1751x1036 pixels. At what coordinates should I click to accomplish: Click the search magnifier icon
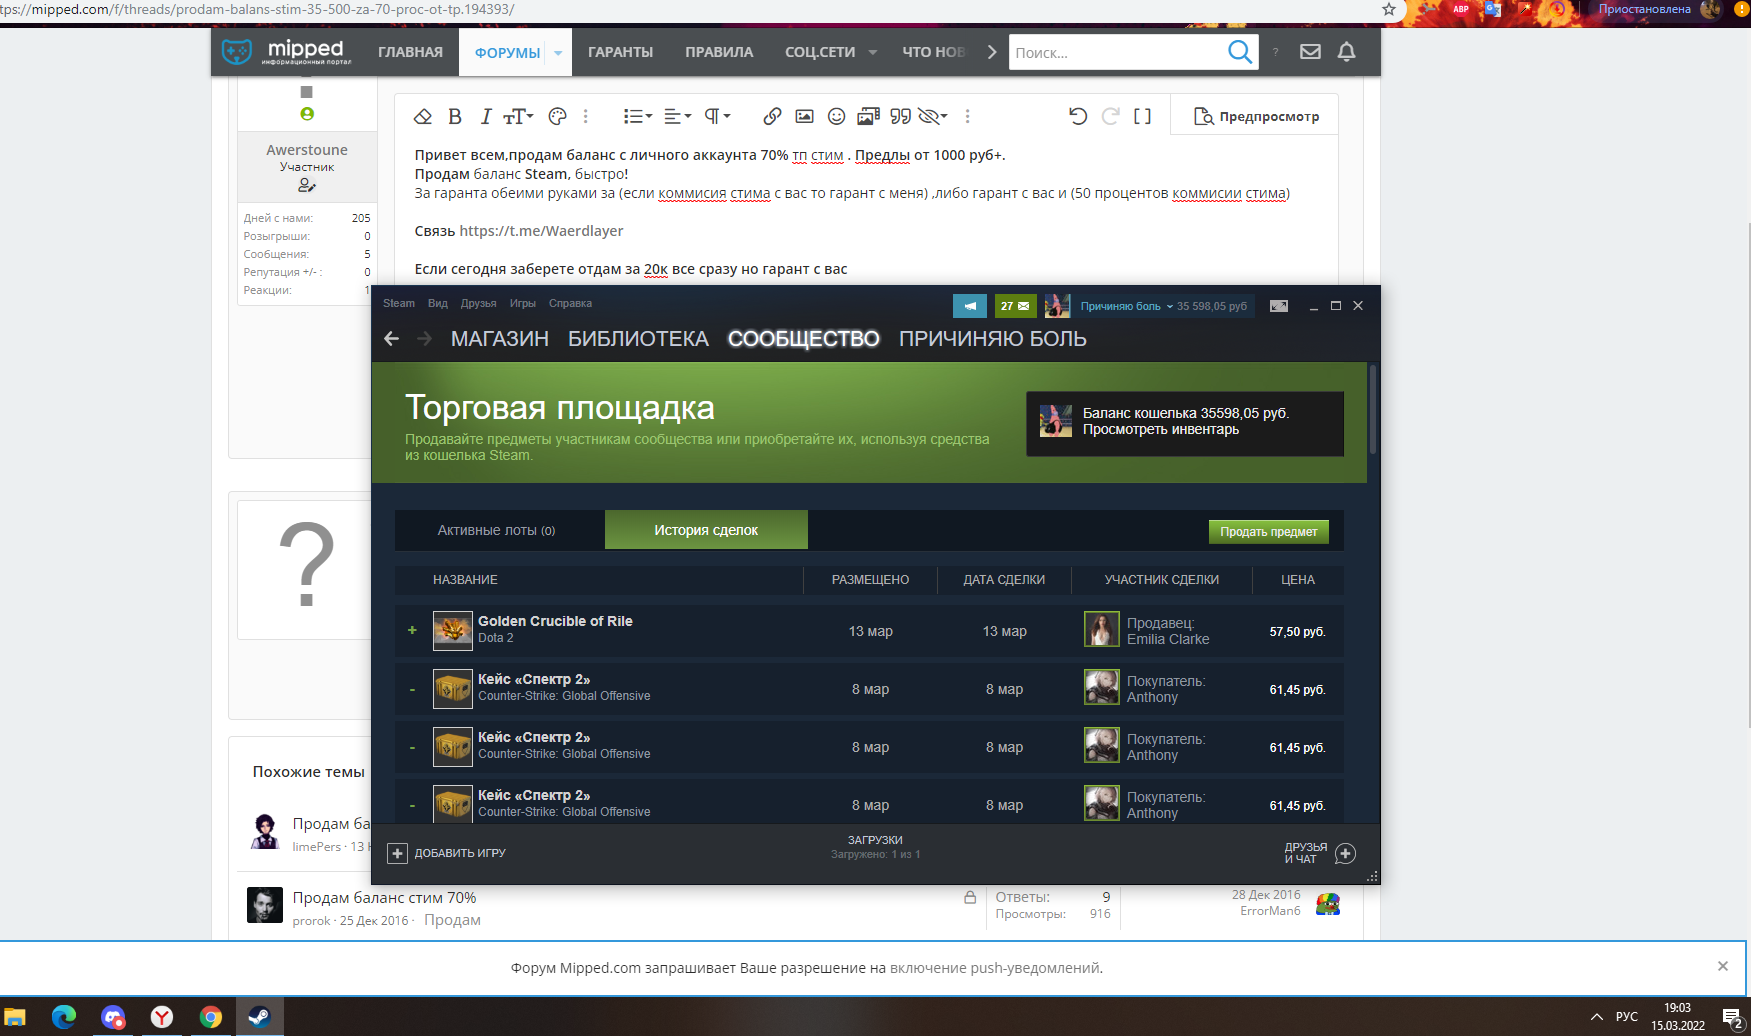point(1239,52)
